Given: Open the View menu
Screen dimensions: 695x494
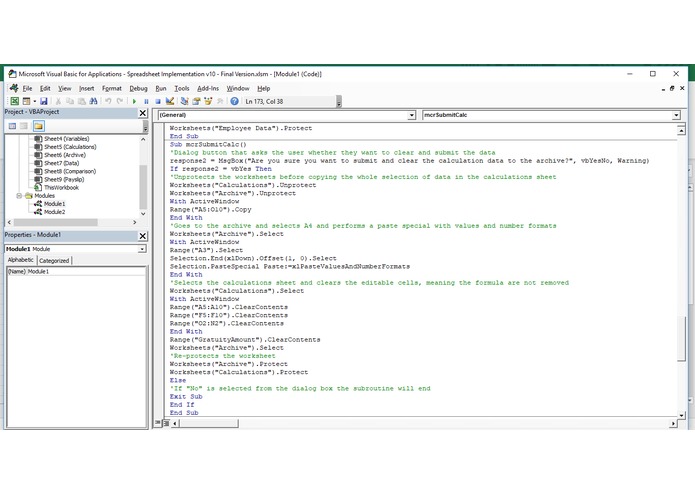Looking at the screenshot, I should [64, 89].
